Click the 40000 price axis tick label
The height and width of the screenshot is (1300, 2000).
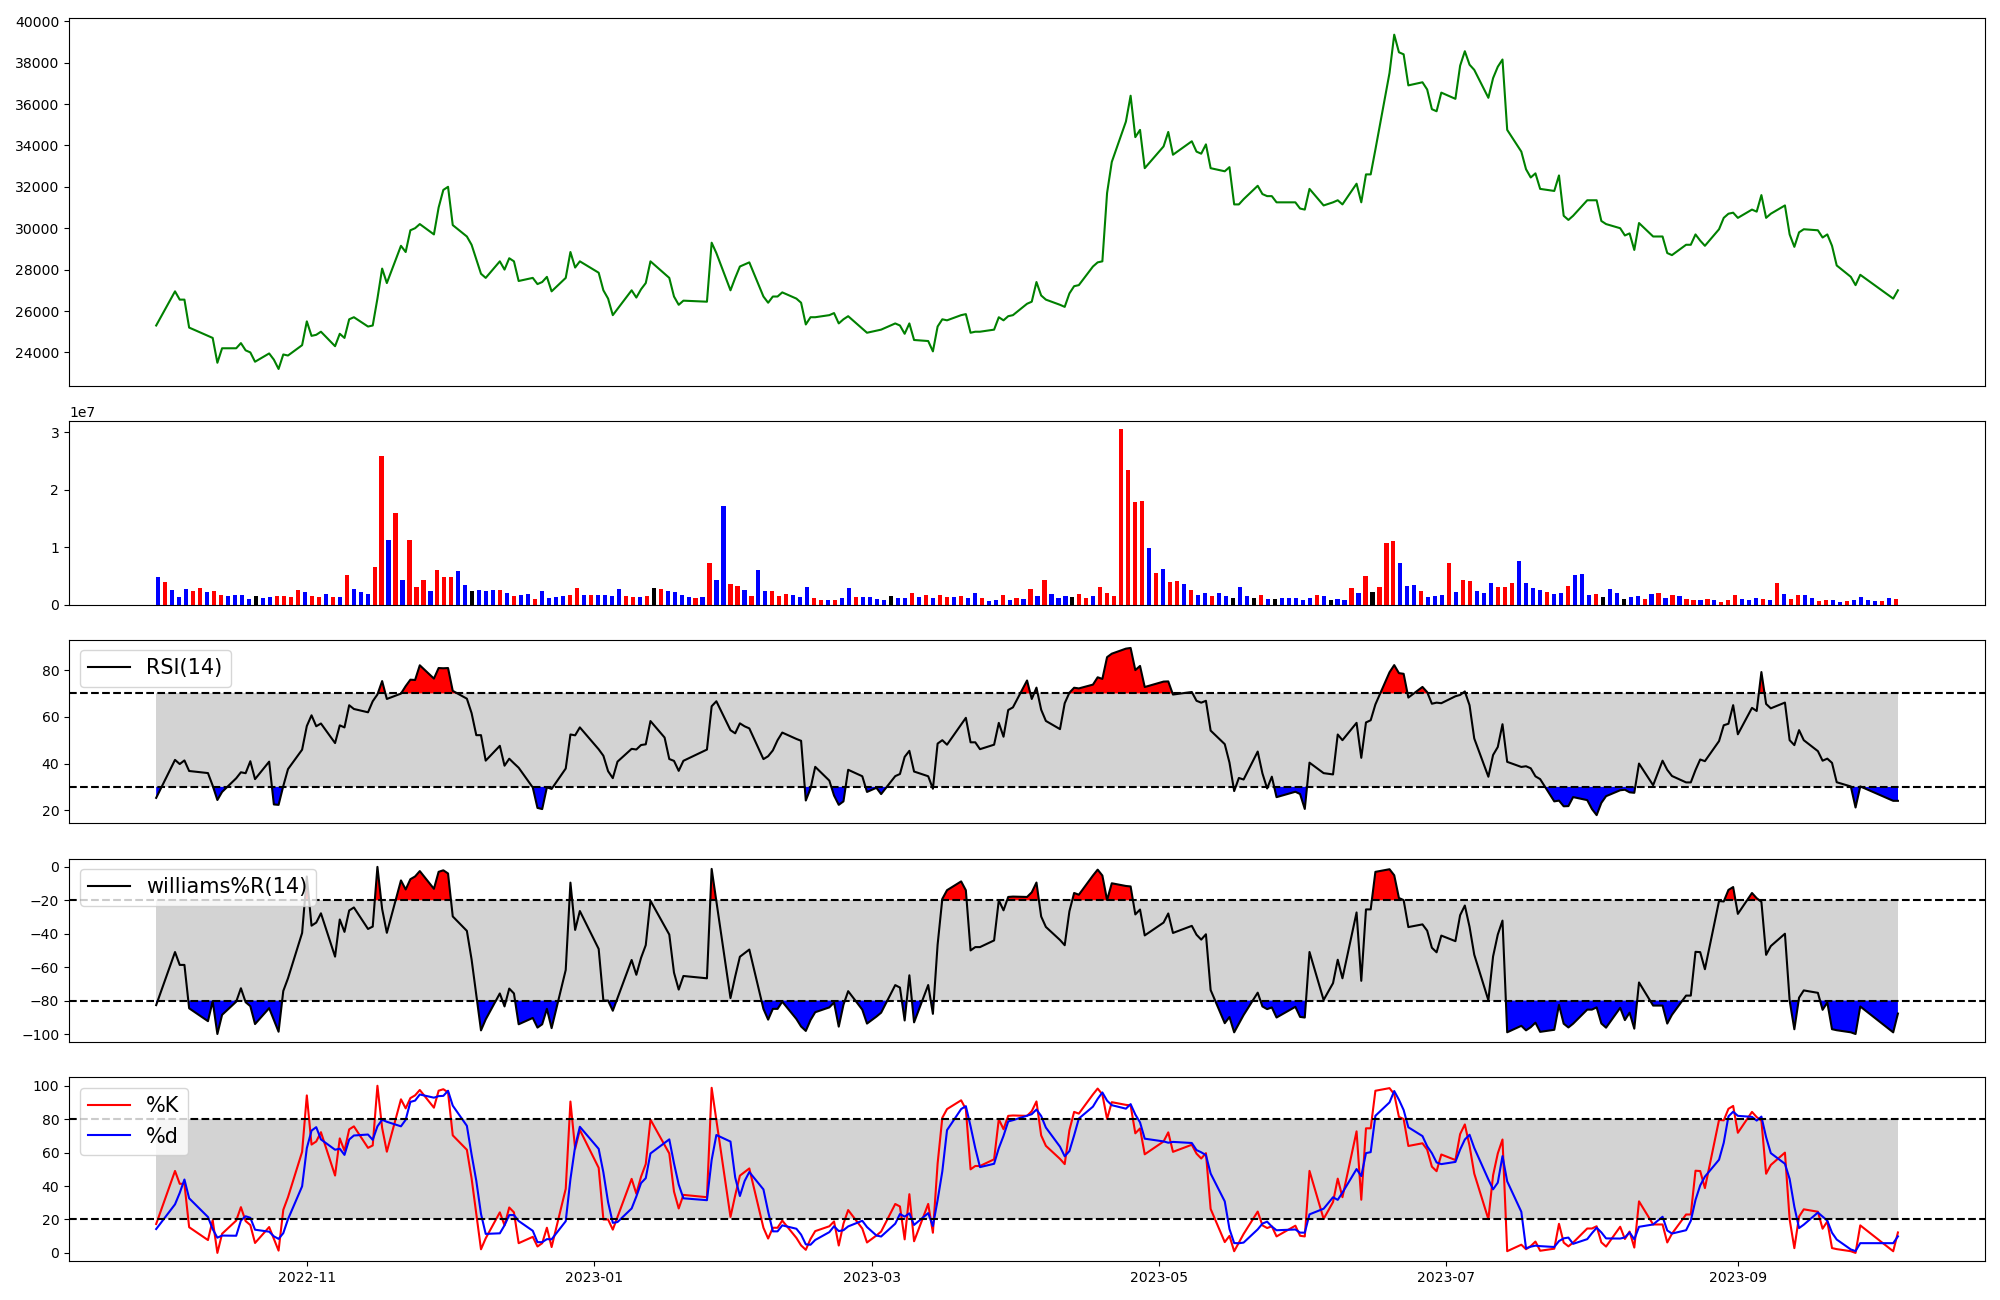(x=38, y=22)
